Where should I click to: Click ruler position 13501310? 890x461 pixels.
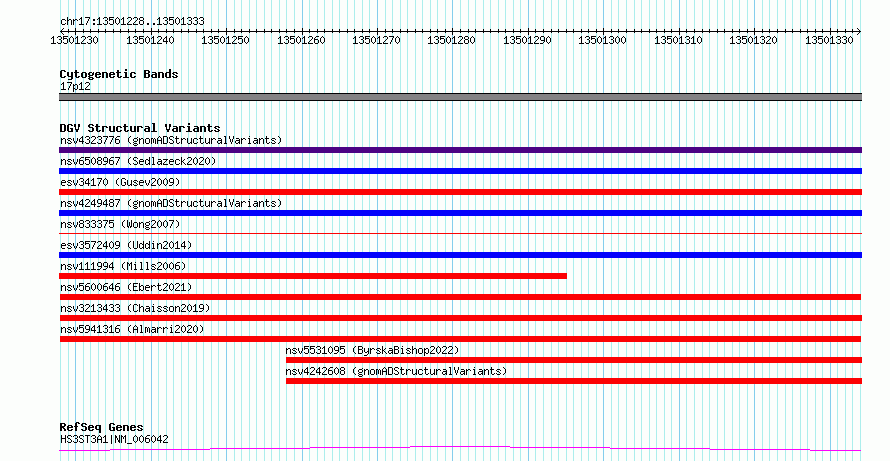tap(678, 40)
